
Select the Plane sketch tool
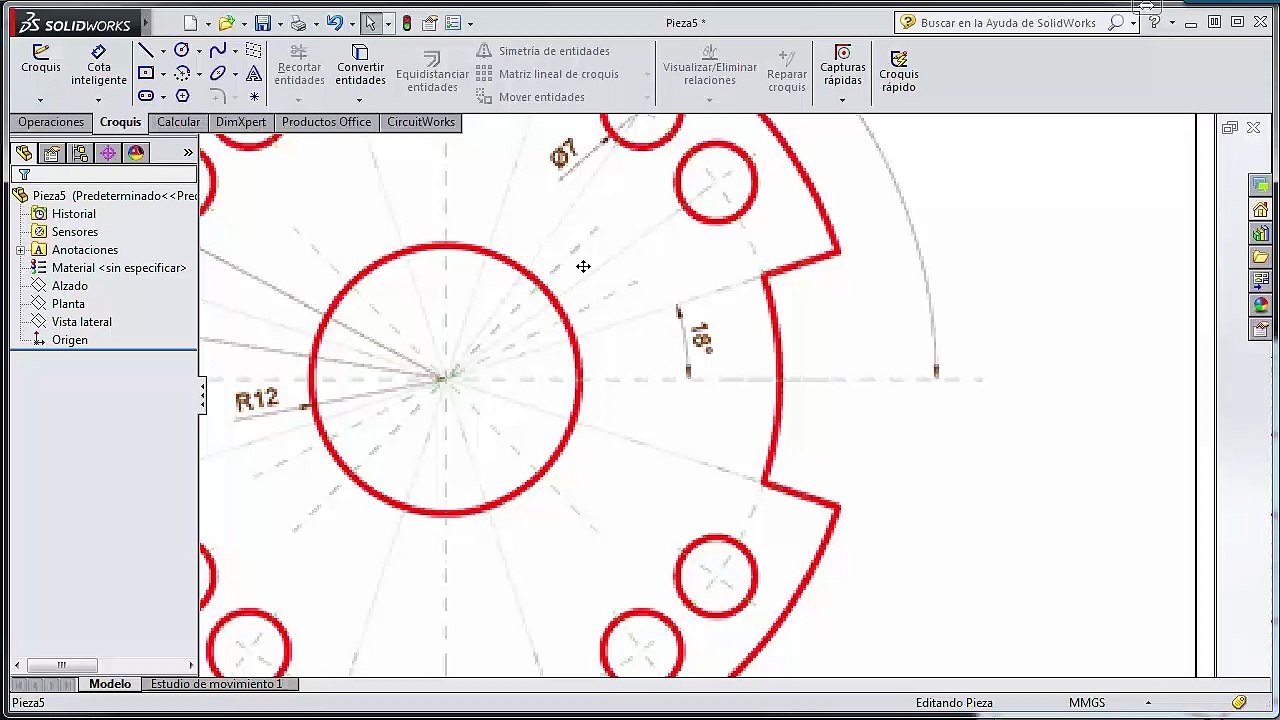(254, 50)
